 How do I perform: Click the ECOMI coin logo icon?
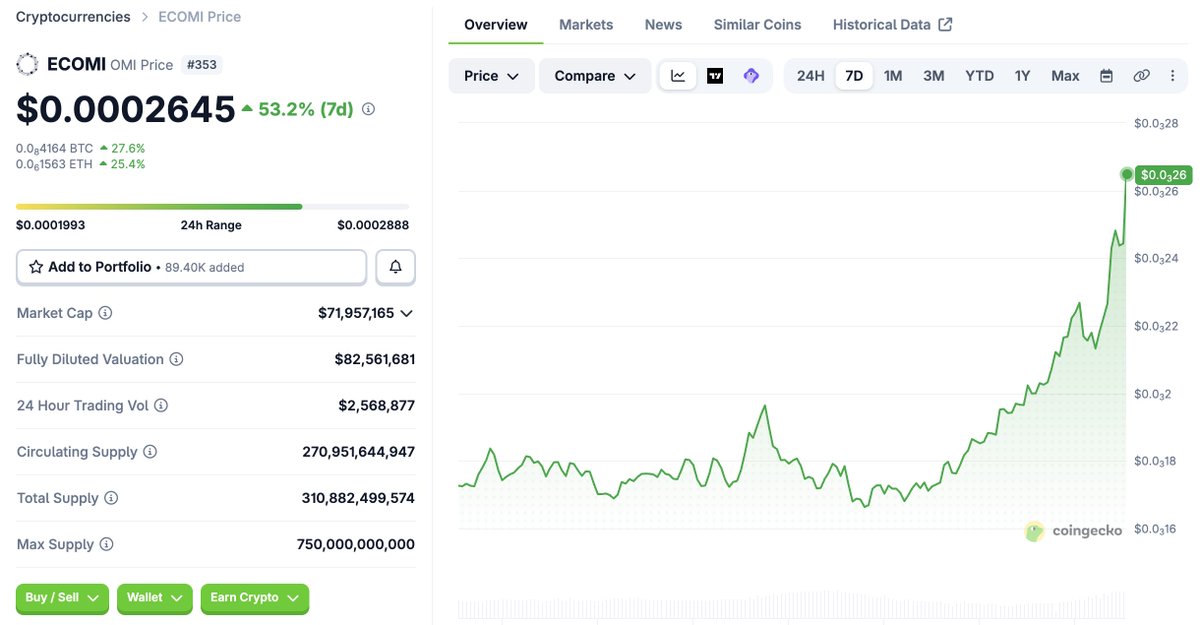click(28, 65)
